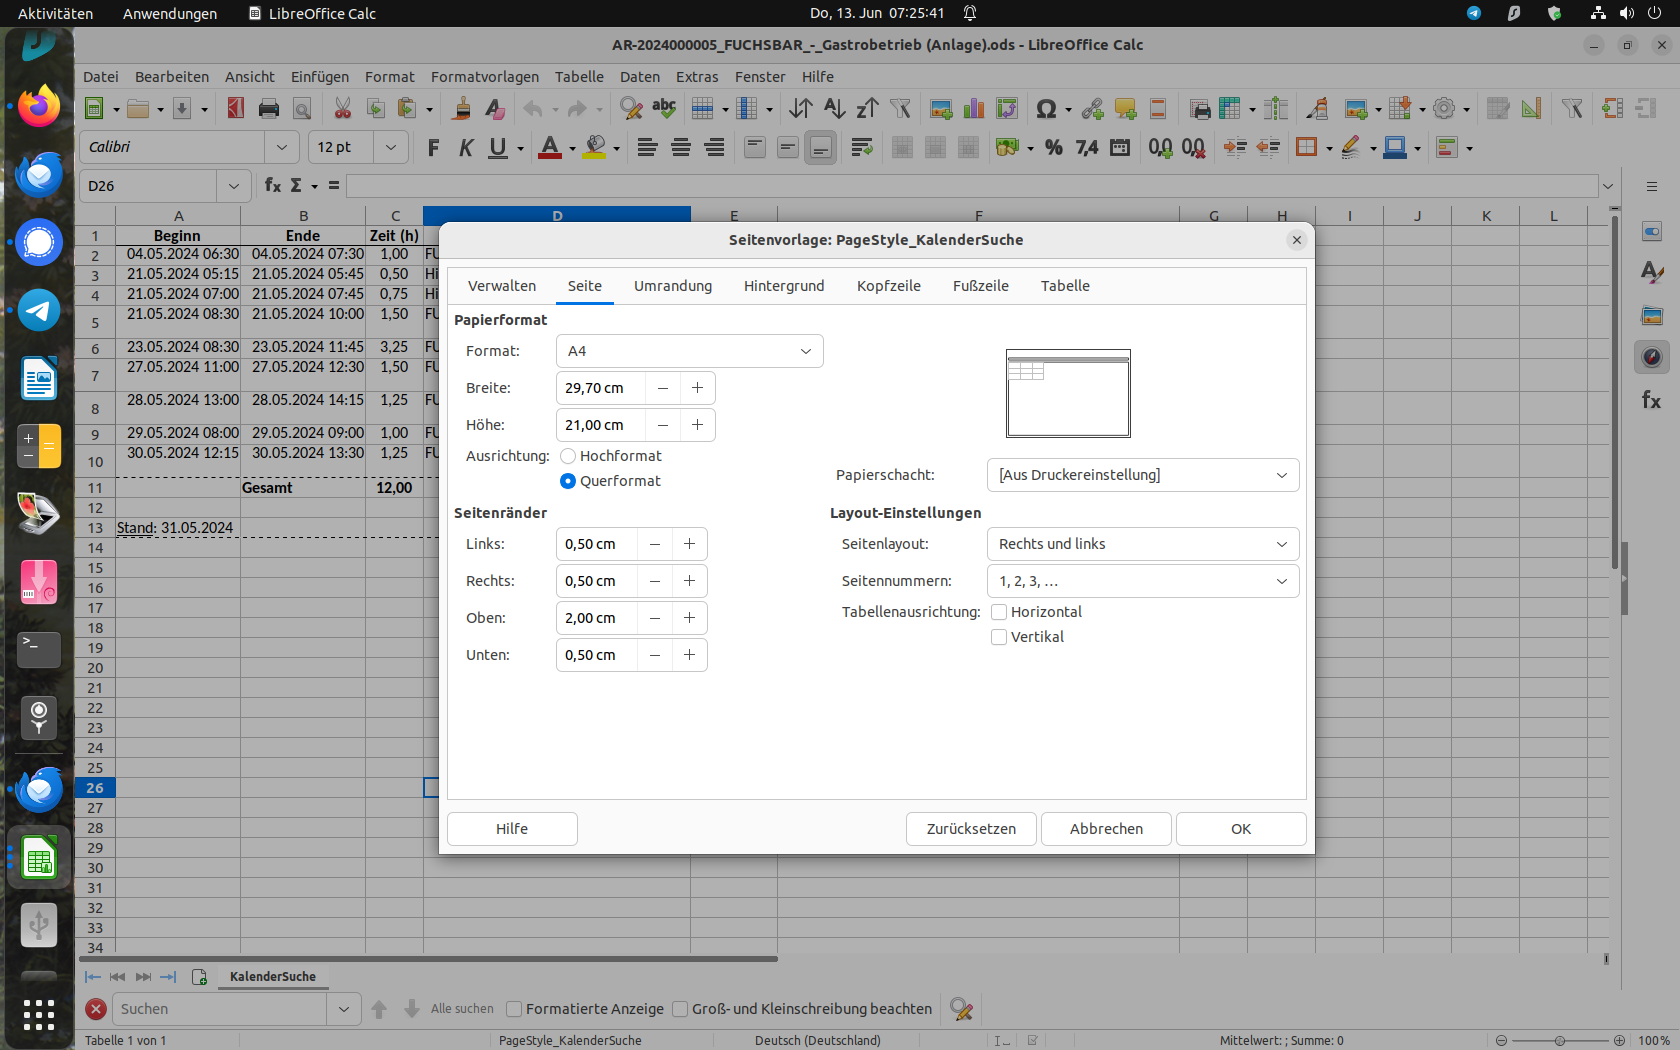This screenshot has width=1680, height=1050.
Task: Click the italic formatting icon
Action: 465,148
